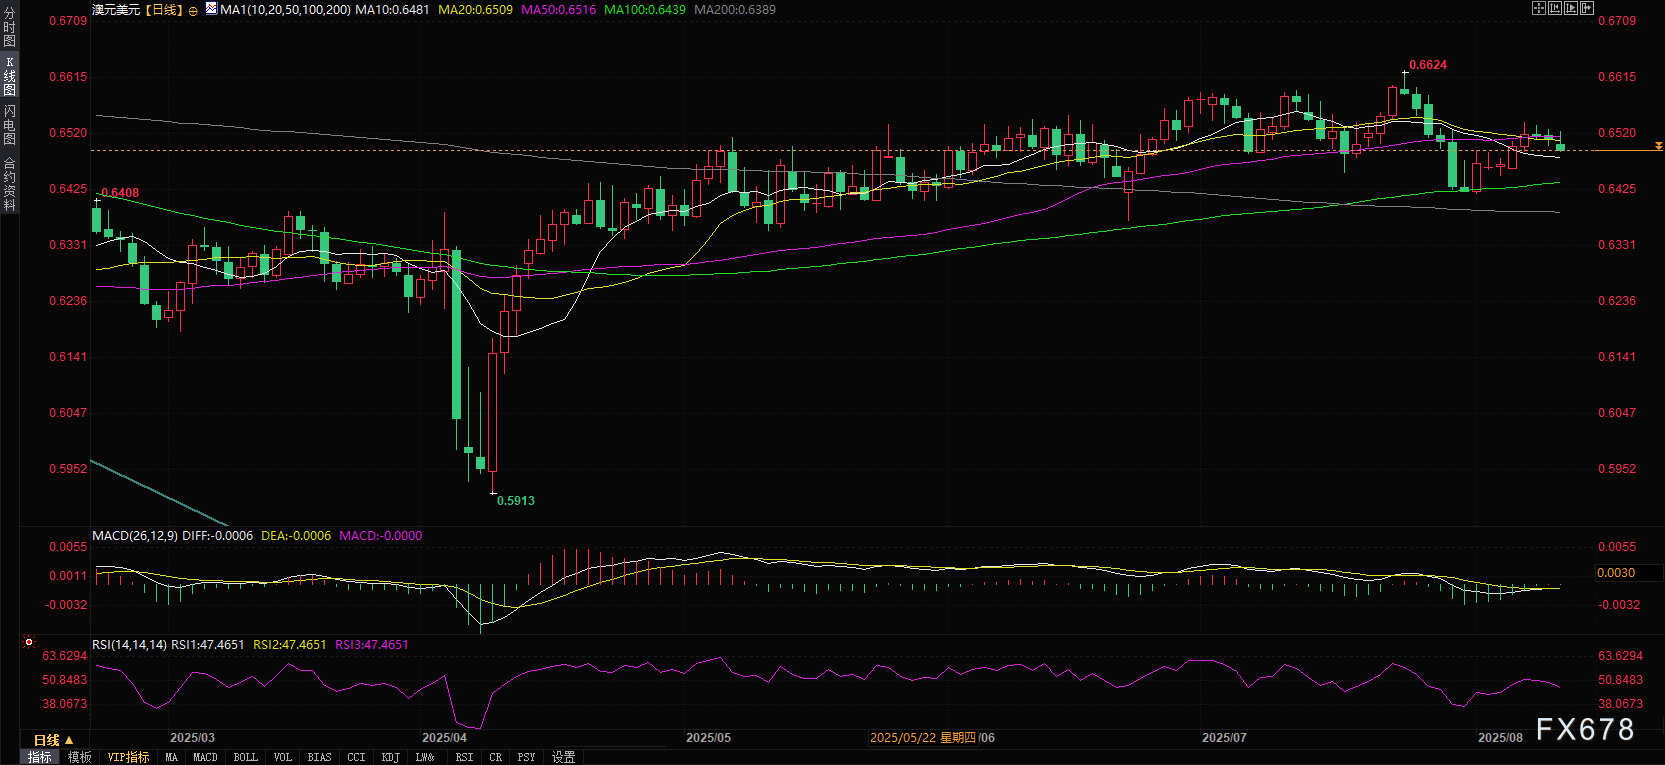Click the VIP指标 button
1665x765 pixels.
tap(128, 758)
